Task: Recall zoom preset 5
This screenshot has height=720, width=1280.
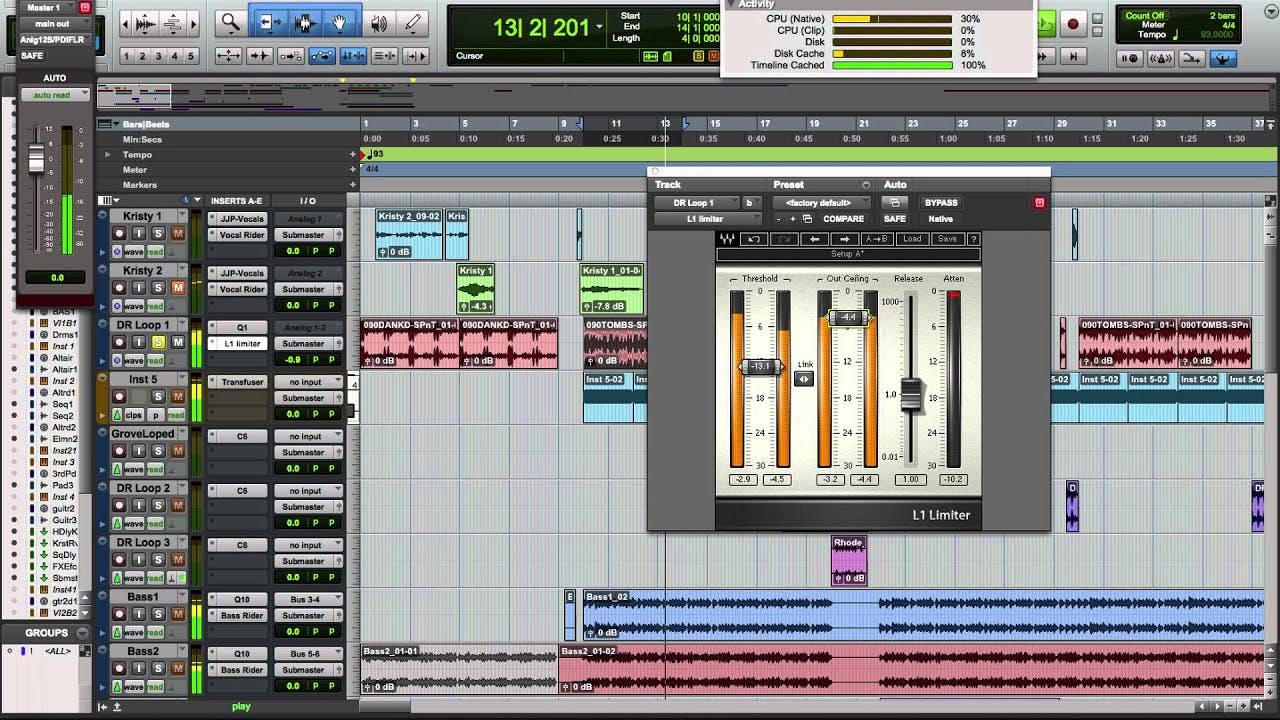Action: tap(189, 56)
